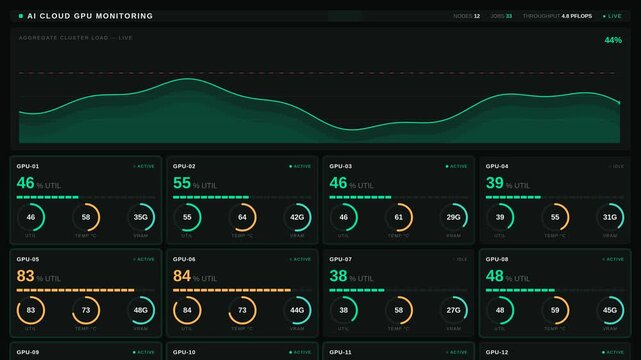Select the GPU-09 card title
Viewport: 641px width, 360px height.
[x=28, y=352]
